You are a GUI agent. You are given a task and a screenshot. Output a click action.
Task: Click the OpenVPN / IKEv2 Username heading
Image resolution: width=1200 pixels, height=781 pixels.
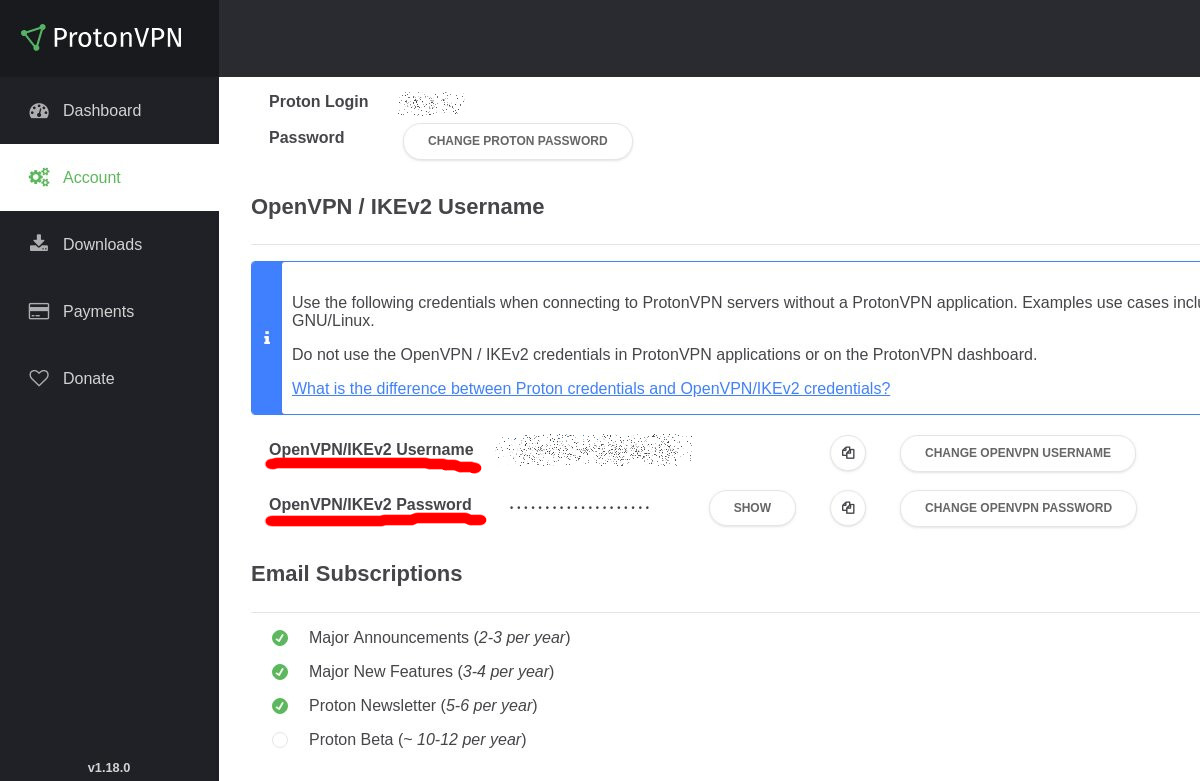click(x=398, y=207)
